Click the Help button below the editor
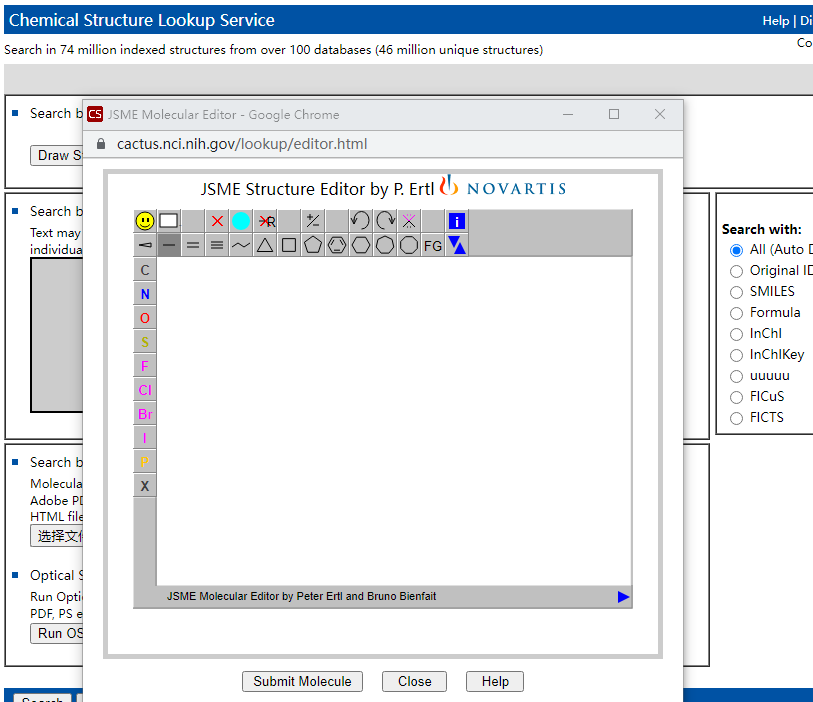 tap(495, 681)
